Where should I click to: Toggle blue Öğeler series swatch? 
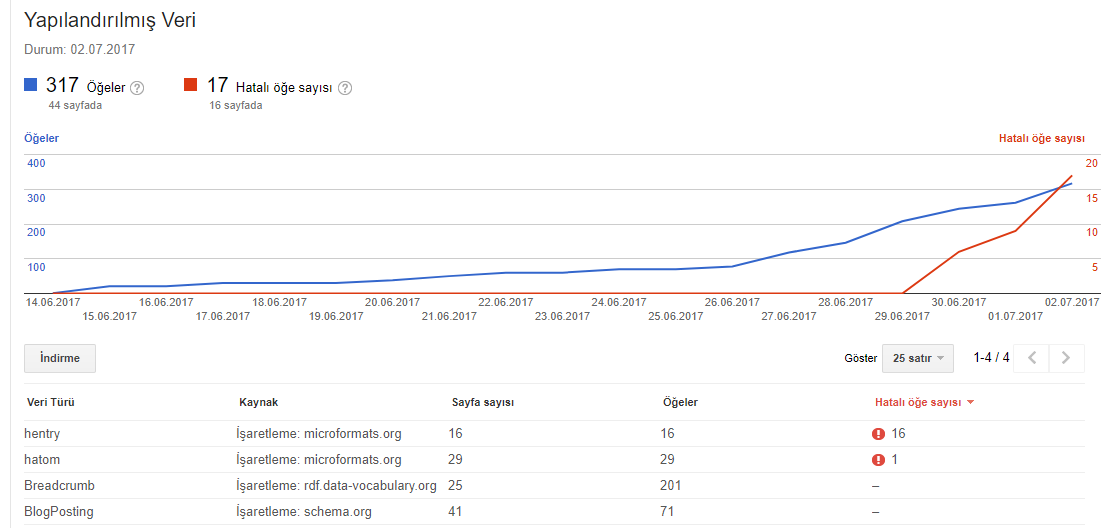[x=30, y=85]
